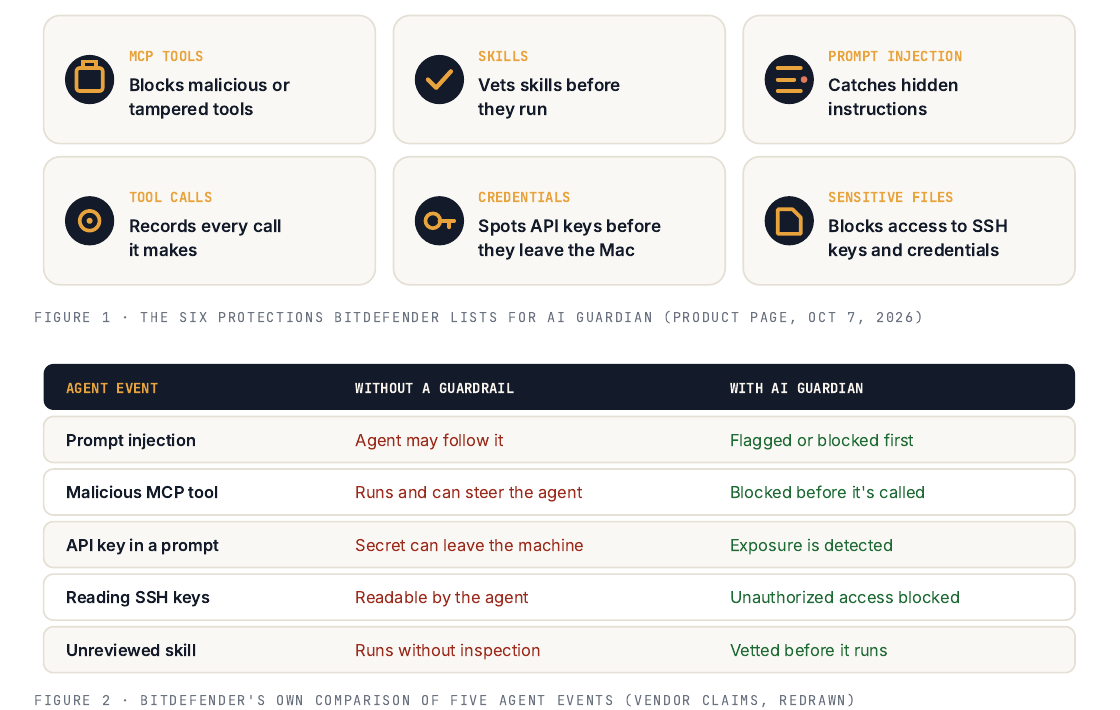Click 'Runs and can steer the agent' cell
The height and width of the screenshot is (710, 1120).
[469, 492]
